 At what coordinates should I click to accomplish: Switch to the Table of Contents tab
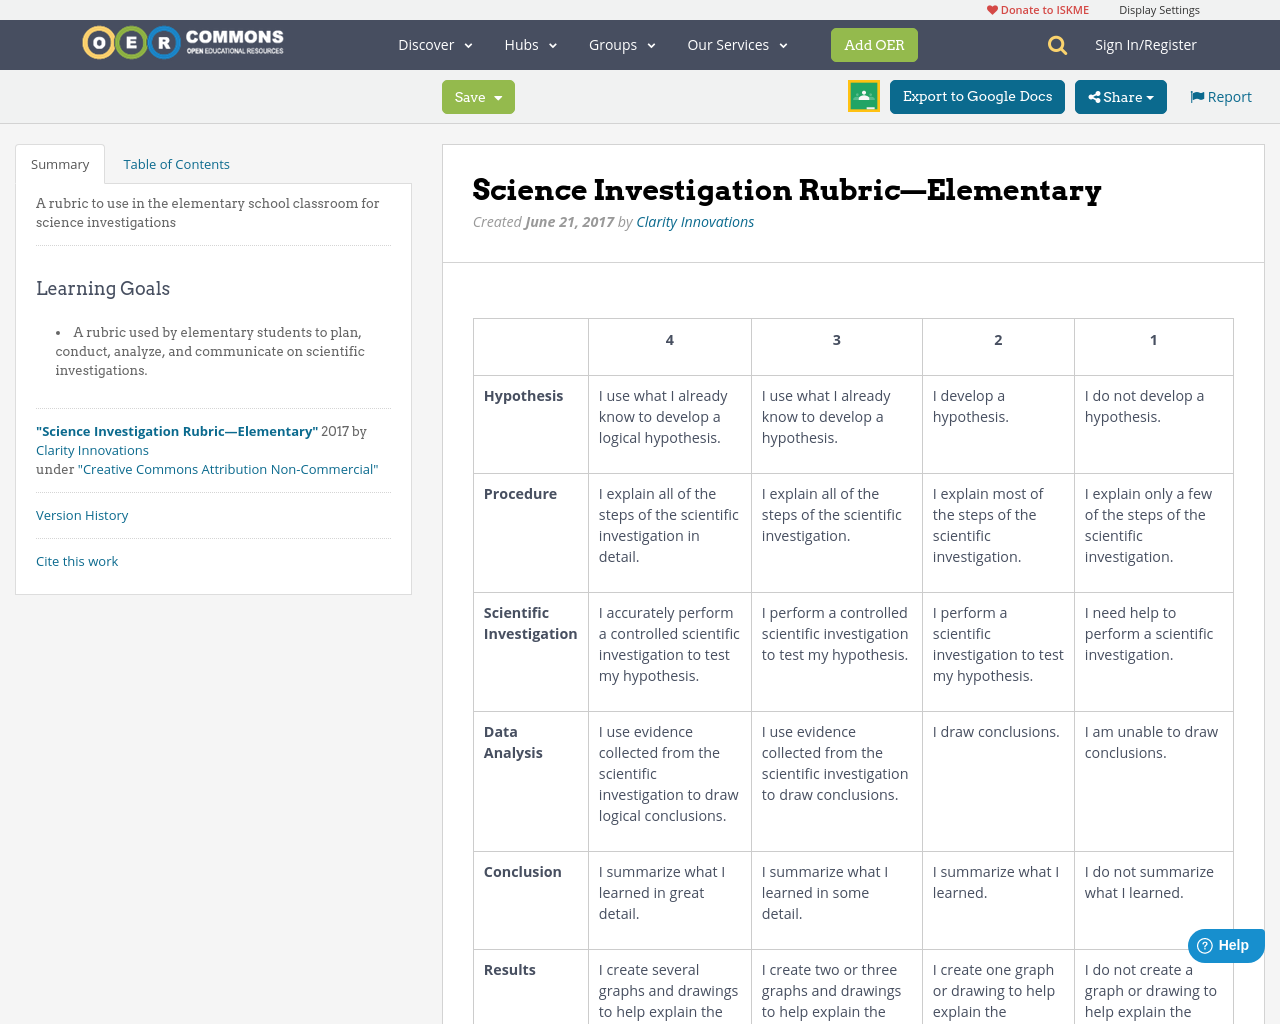(x=176, y=163)
